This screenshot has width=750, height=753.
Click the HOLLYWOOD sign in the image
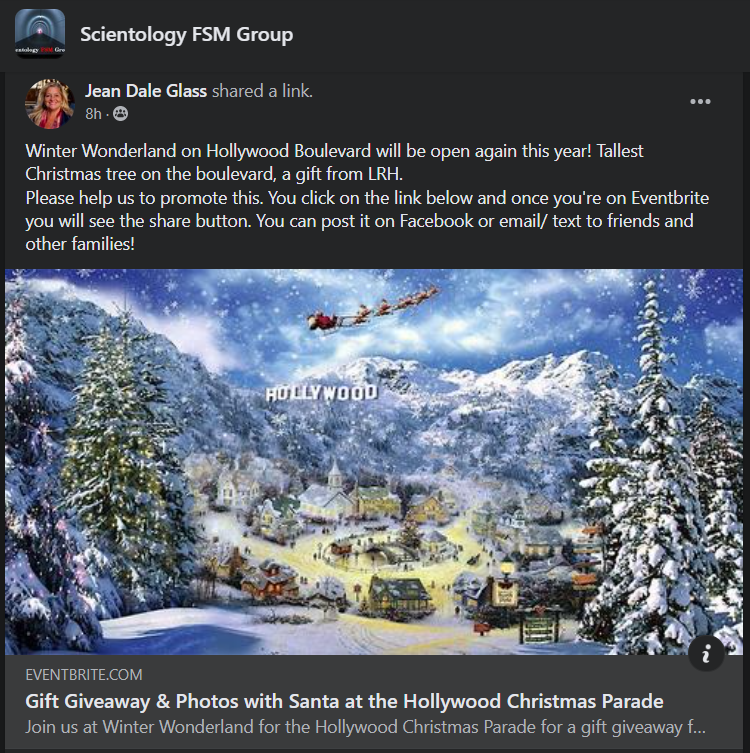tap(322, 393)
